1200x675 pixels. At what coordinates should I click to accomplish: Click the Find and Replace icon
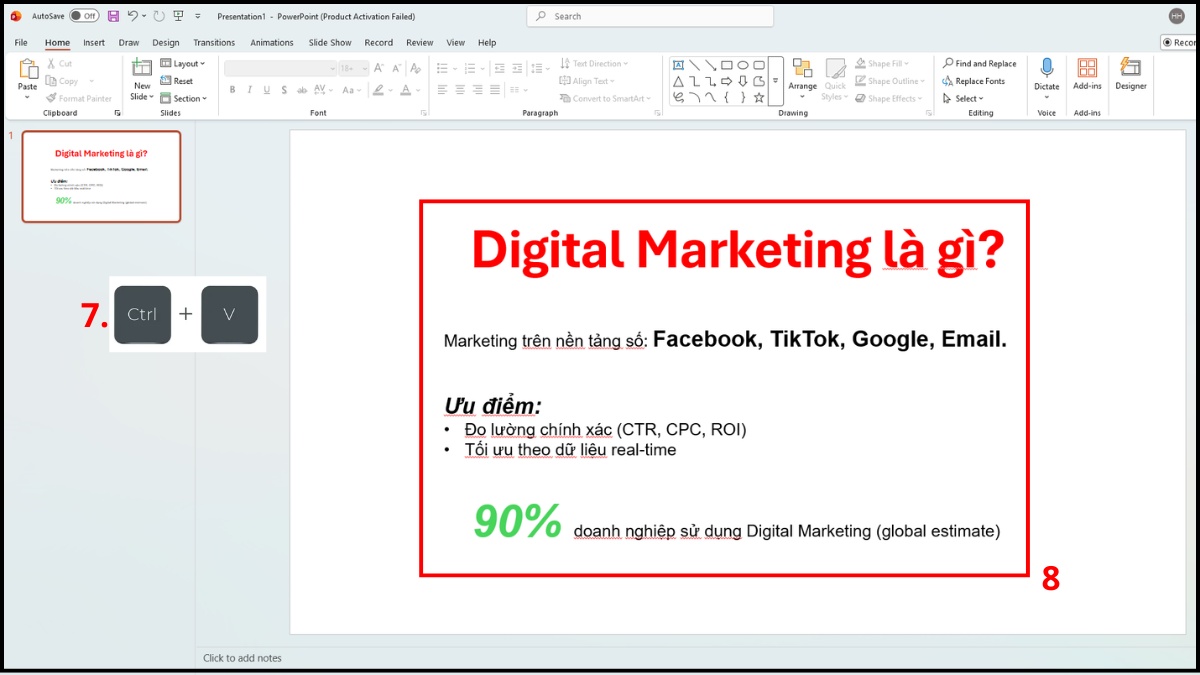[x=947, y=63]
